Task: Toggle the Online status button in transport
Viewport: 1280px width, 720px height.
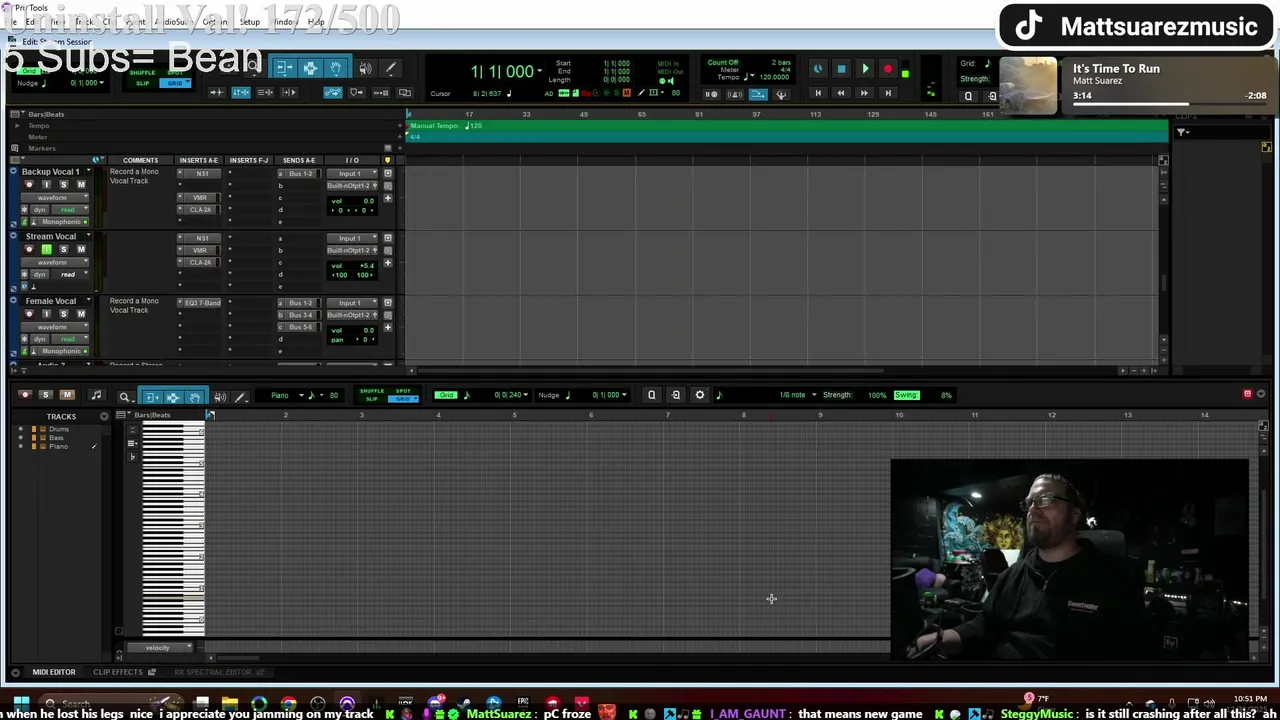Action: tap(817, 69)
